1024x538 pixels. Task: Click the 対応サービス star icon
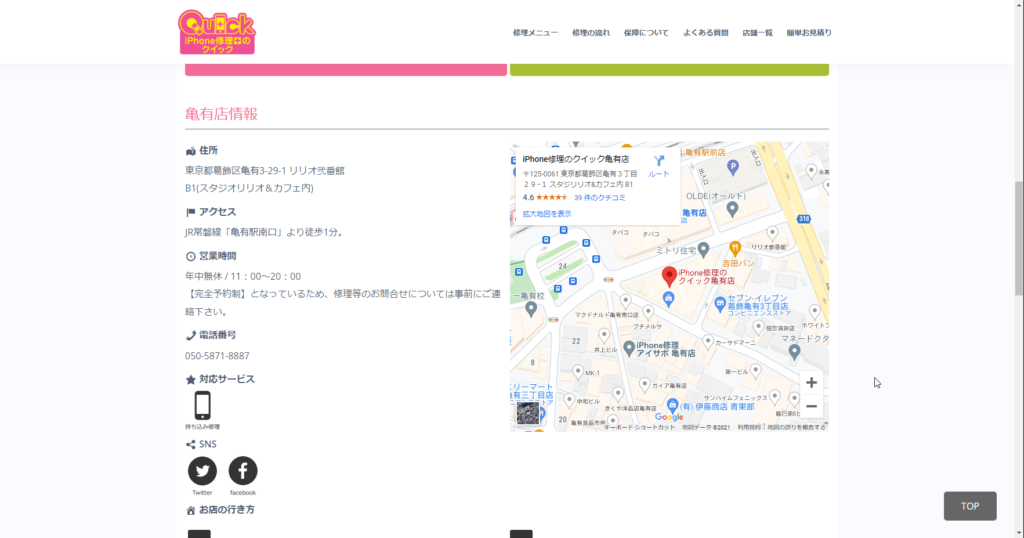click(x=191, y=379)
